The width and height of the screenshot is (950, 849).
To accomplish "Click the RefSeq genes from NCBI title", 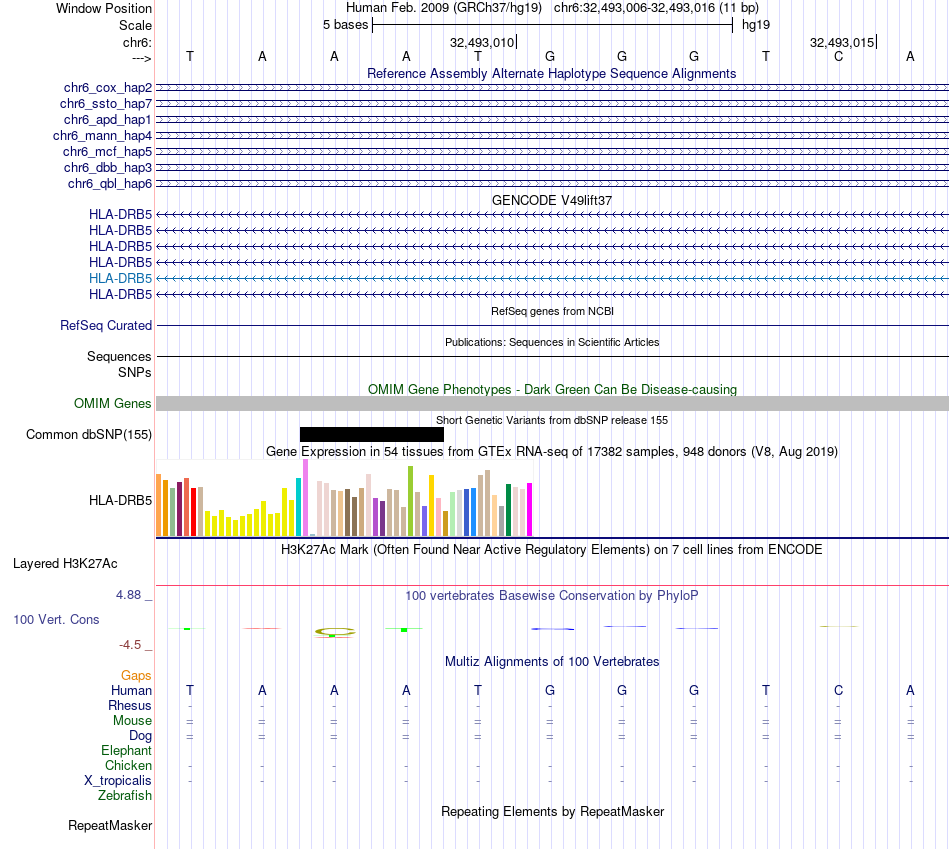I will coord(552,311).
